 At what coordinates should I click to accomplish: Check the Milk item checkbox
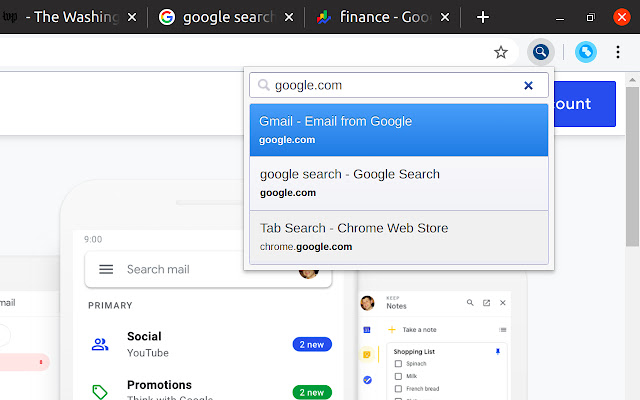tap(397, 375)
